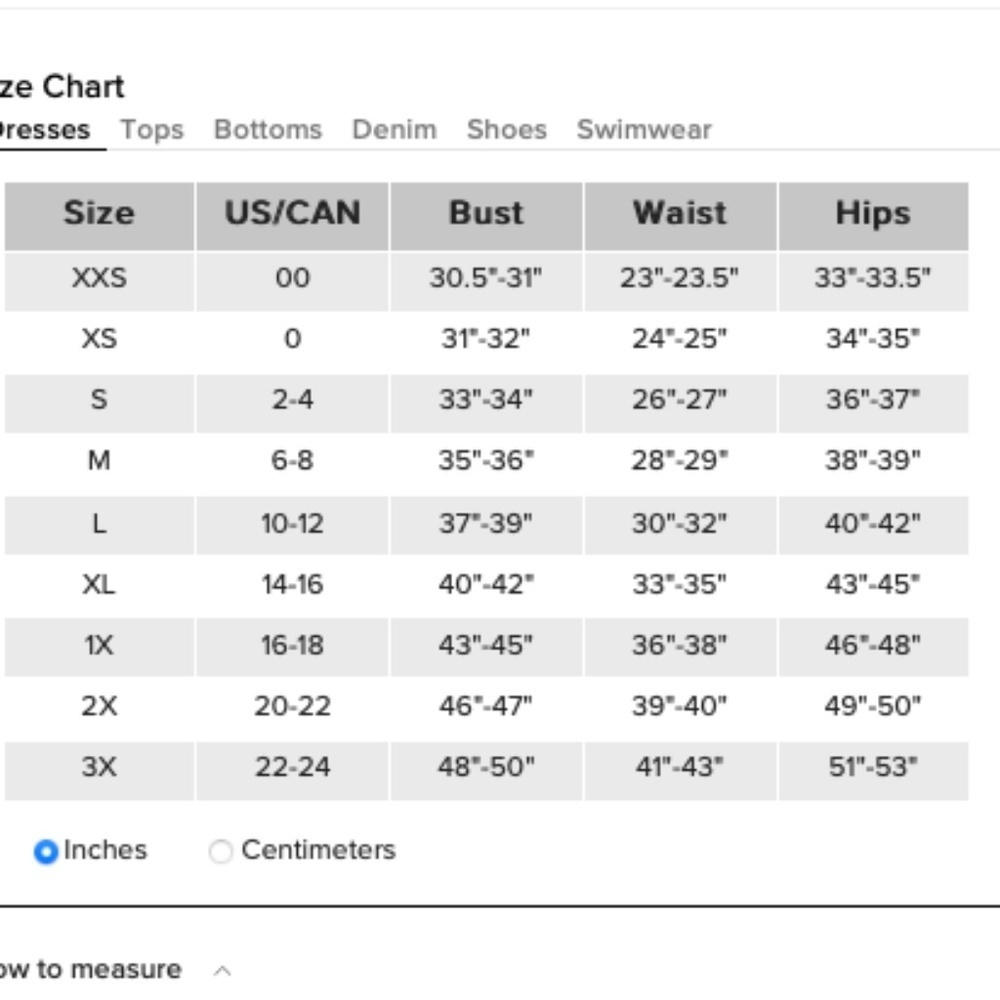Click the Size column header
The width and height of the screenshot is (1000, 1000).
point(98,214)
